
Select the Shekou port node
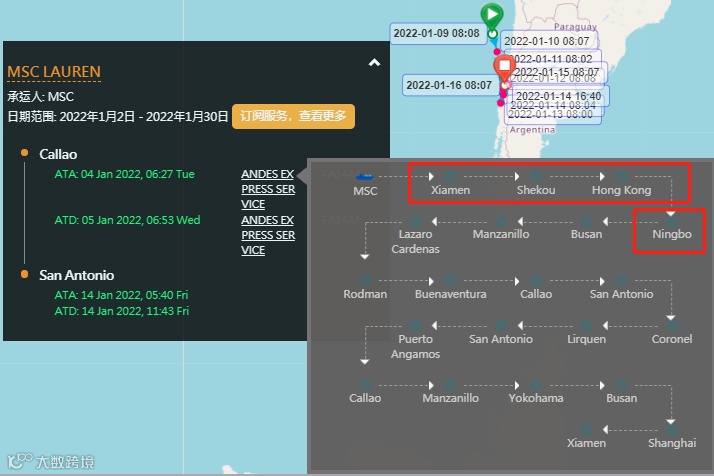536,177
